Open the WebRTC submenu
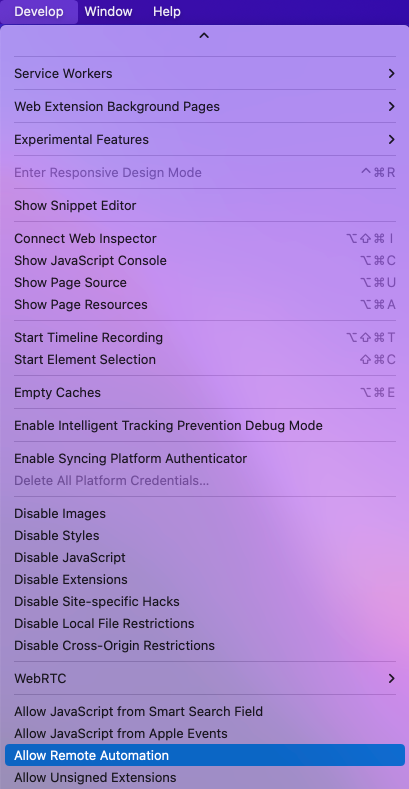The width and height of the screenshot is (409, 789). [x=205, y=679]
